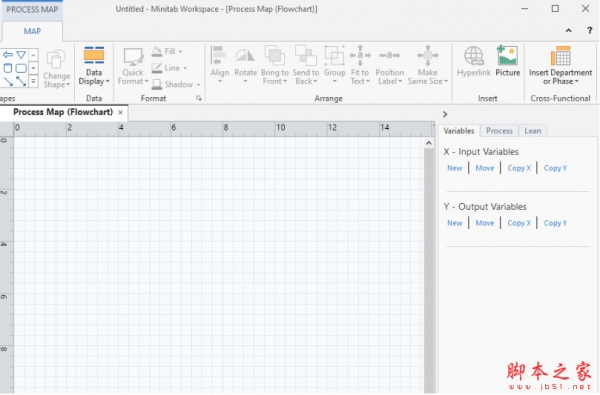
Task: Click Insert Department or Phase icon
Action: click(x=561, y=56)
